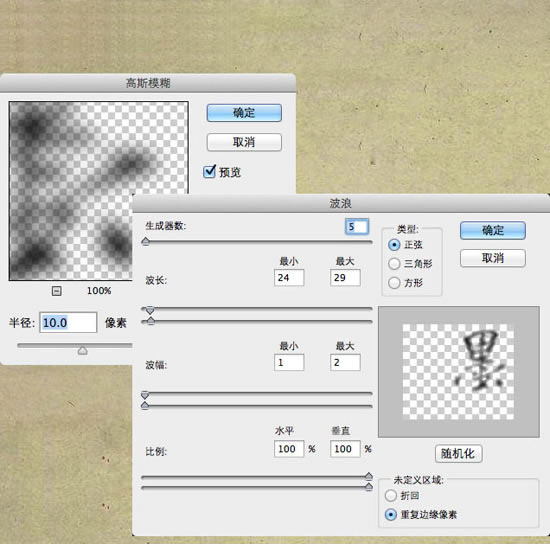The width and height of the screenshot is (550, 544).
Task: Select 折回 for undefined areas
Action: [390, 496]
